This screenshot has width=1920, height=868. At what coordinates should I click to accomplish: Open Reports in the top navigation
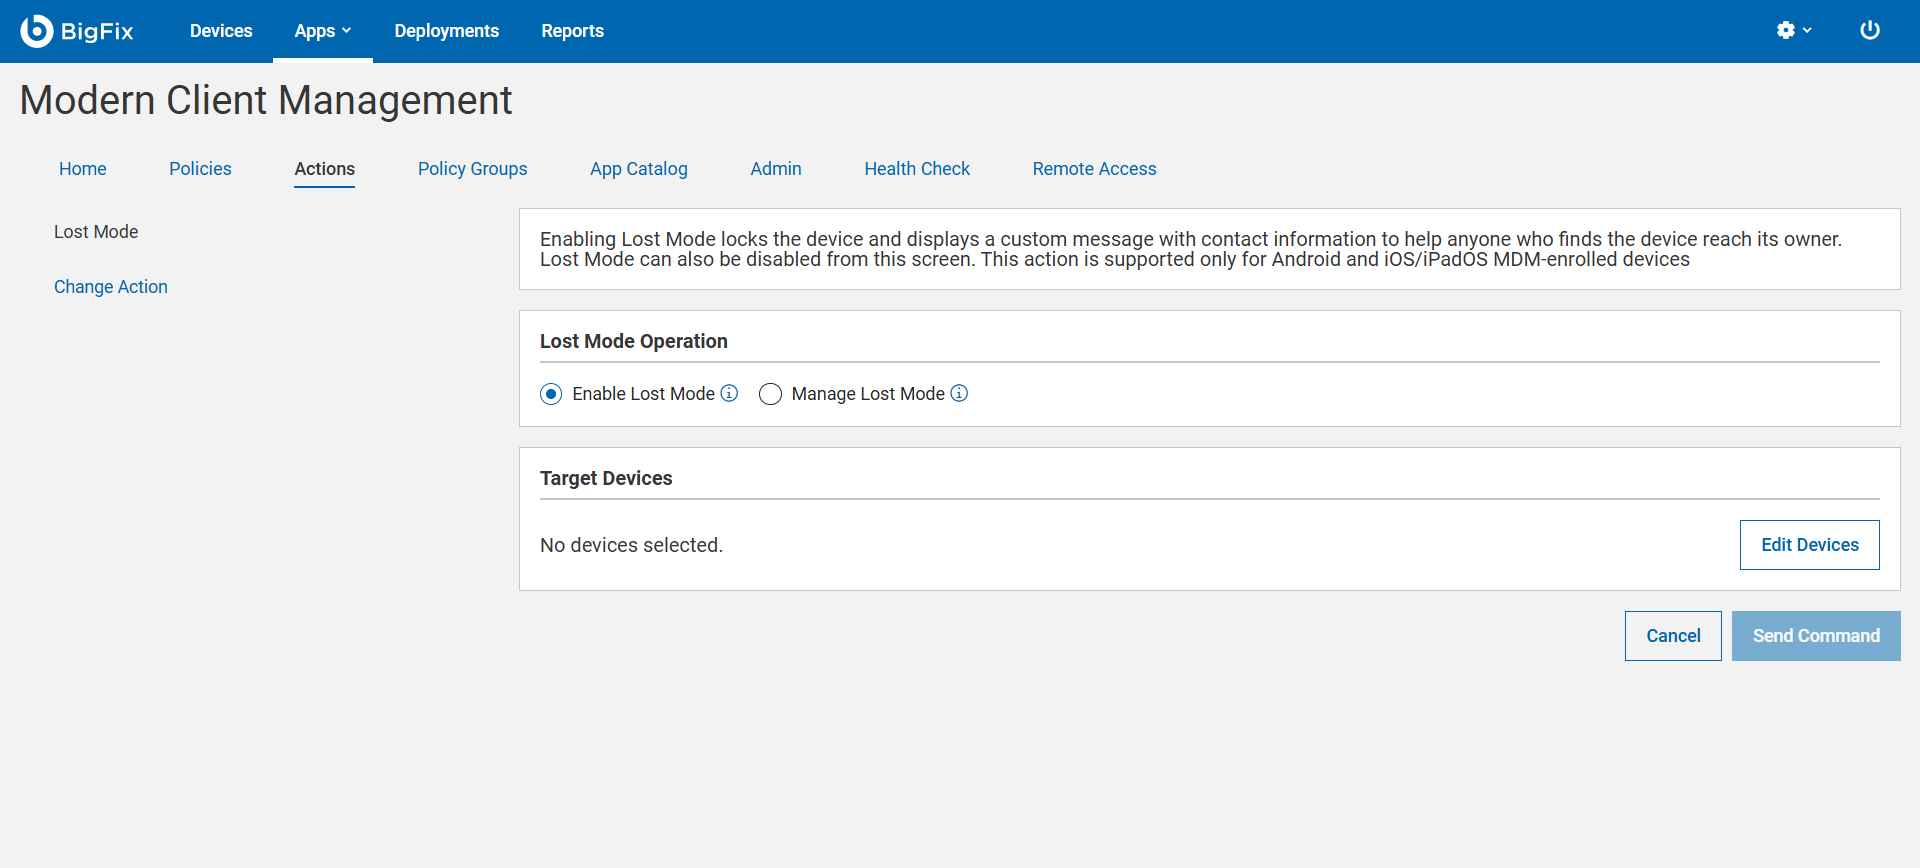coord(573,31)
